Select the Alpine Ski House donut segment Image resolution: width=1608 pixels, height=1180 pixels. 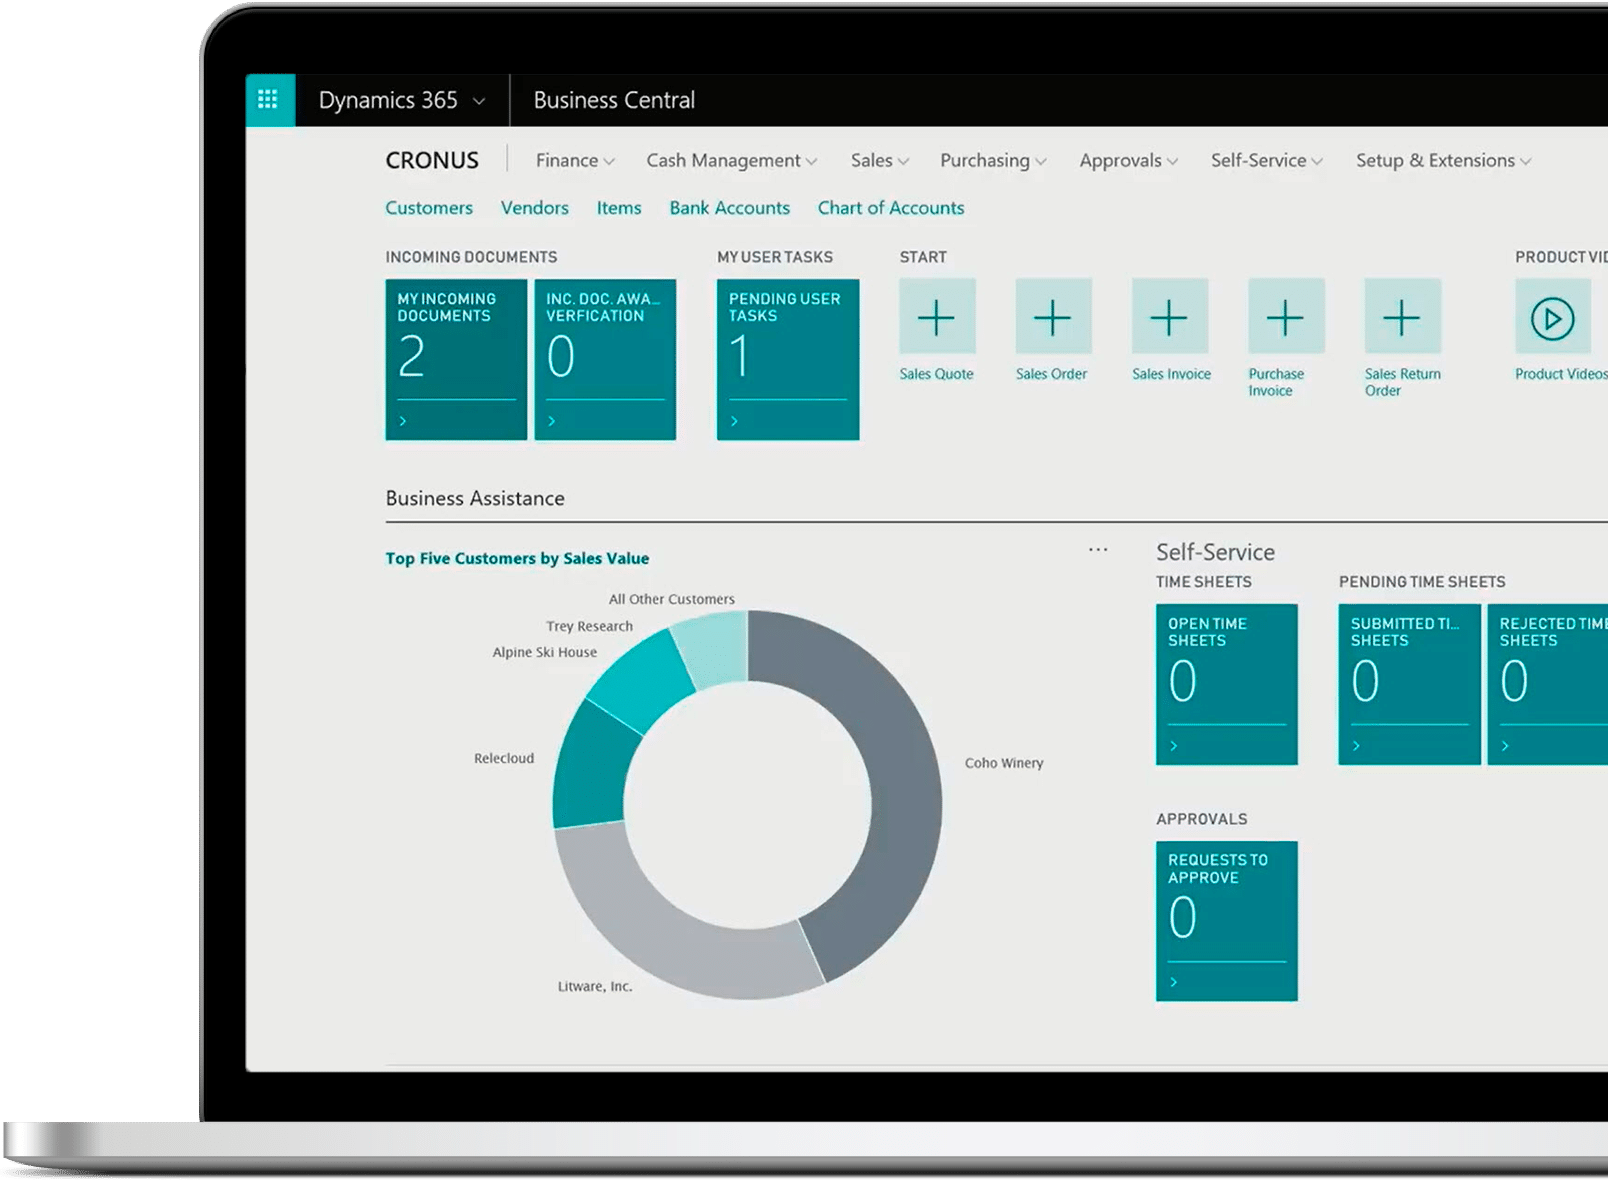[x=640, y=682]
